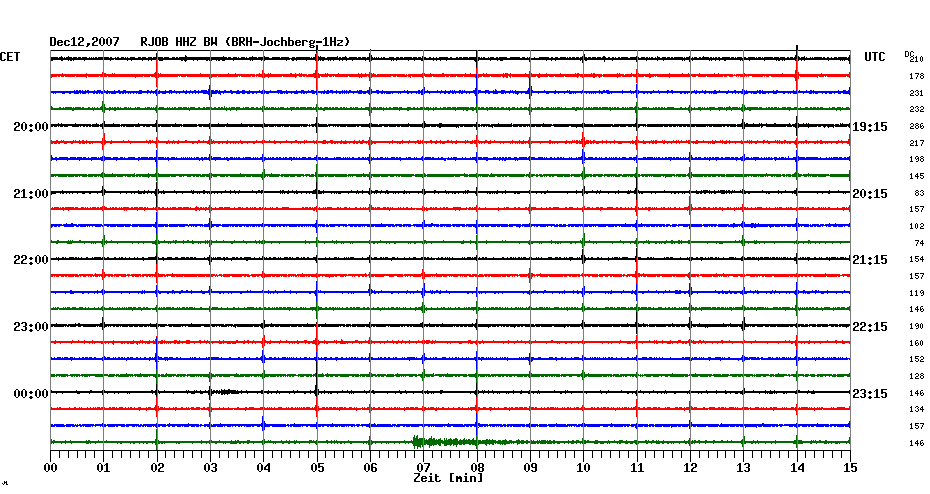Click DC value 160

[917, 343]
